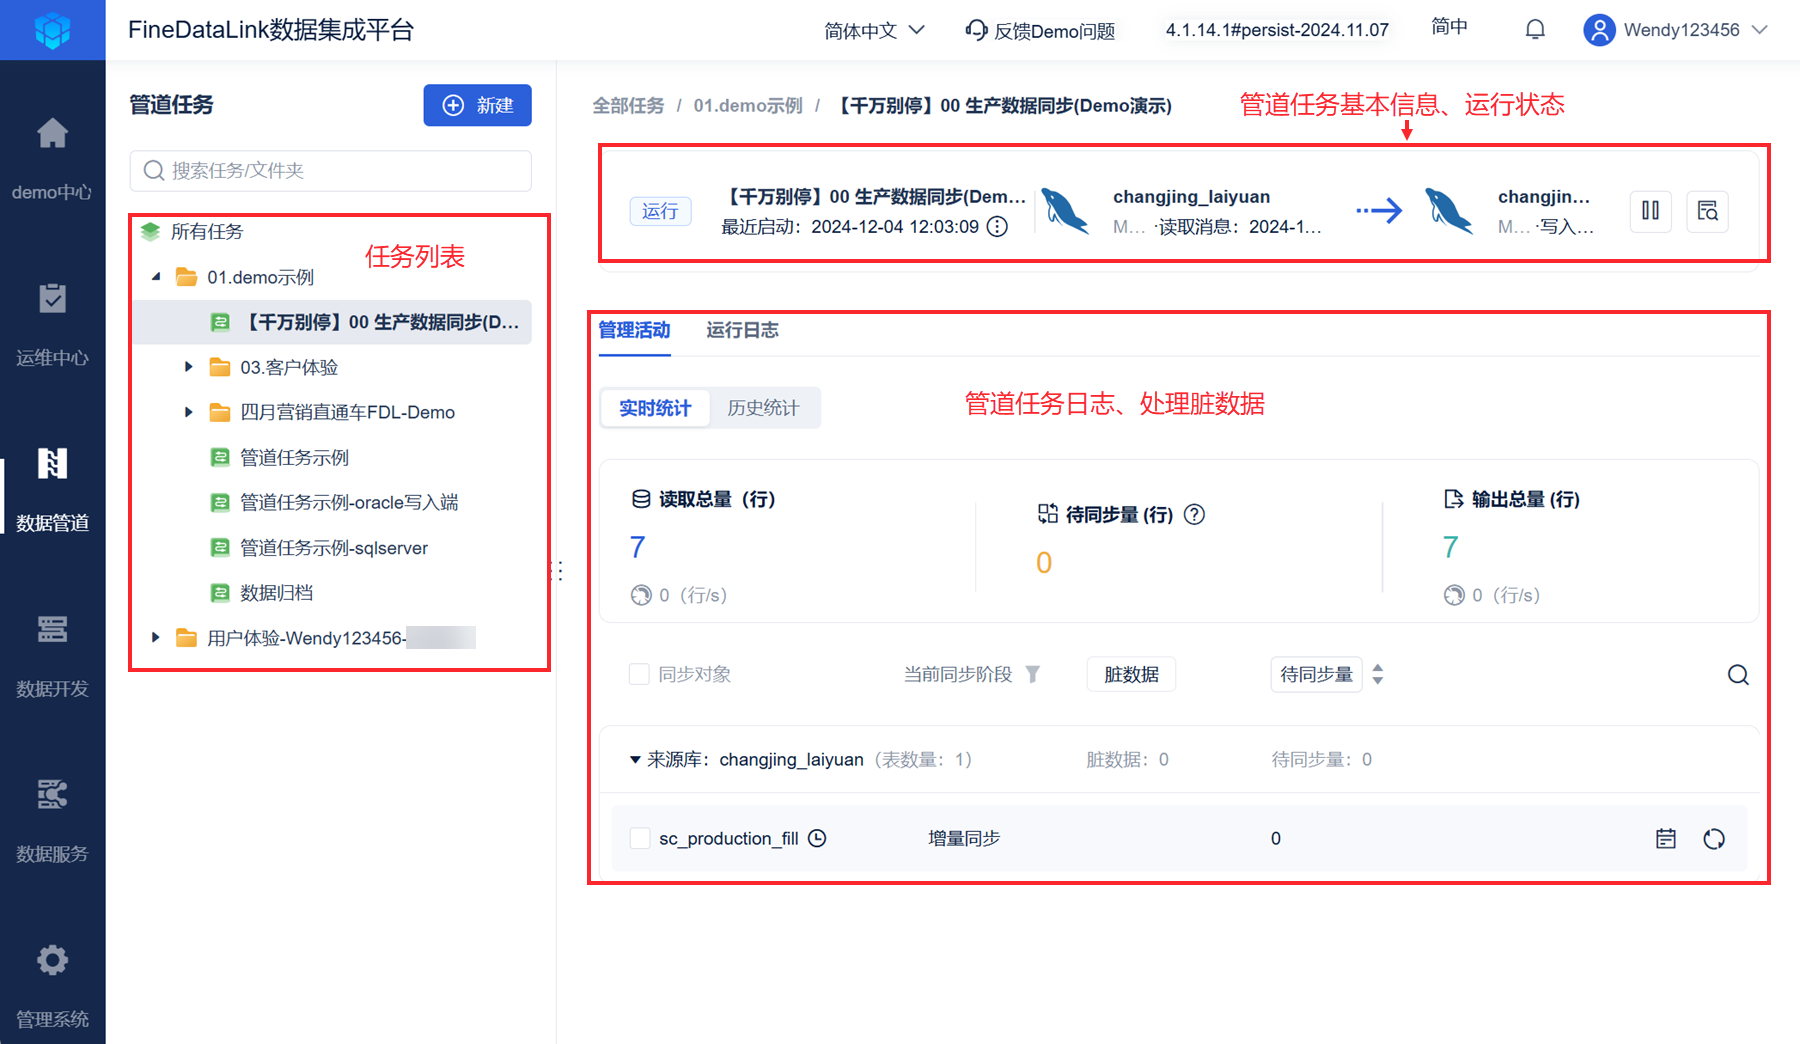
Task: Expand the 03.客户体验 folder
Action: [x=189, y=367]
